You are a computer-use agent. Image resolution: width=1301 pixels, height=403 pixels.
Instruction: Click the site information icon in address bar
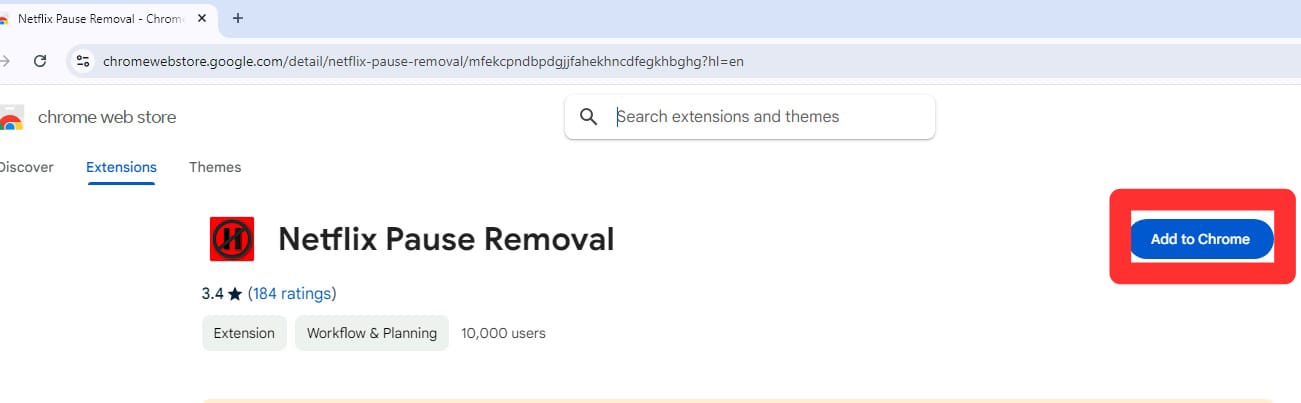click(83, 61)
